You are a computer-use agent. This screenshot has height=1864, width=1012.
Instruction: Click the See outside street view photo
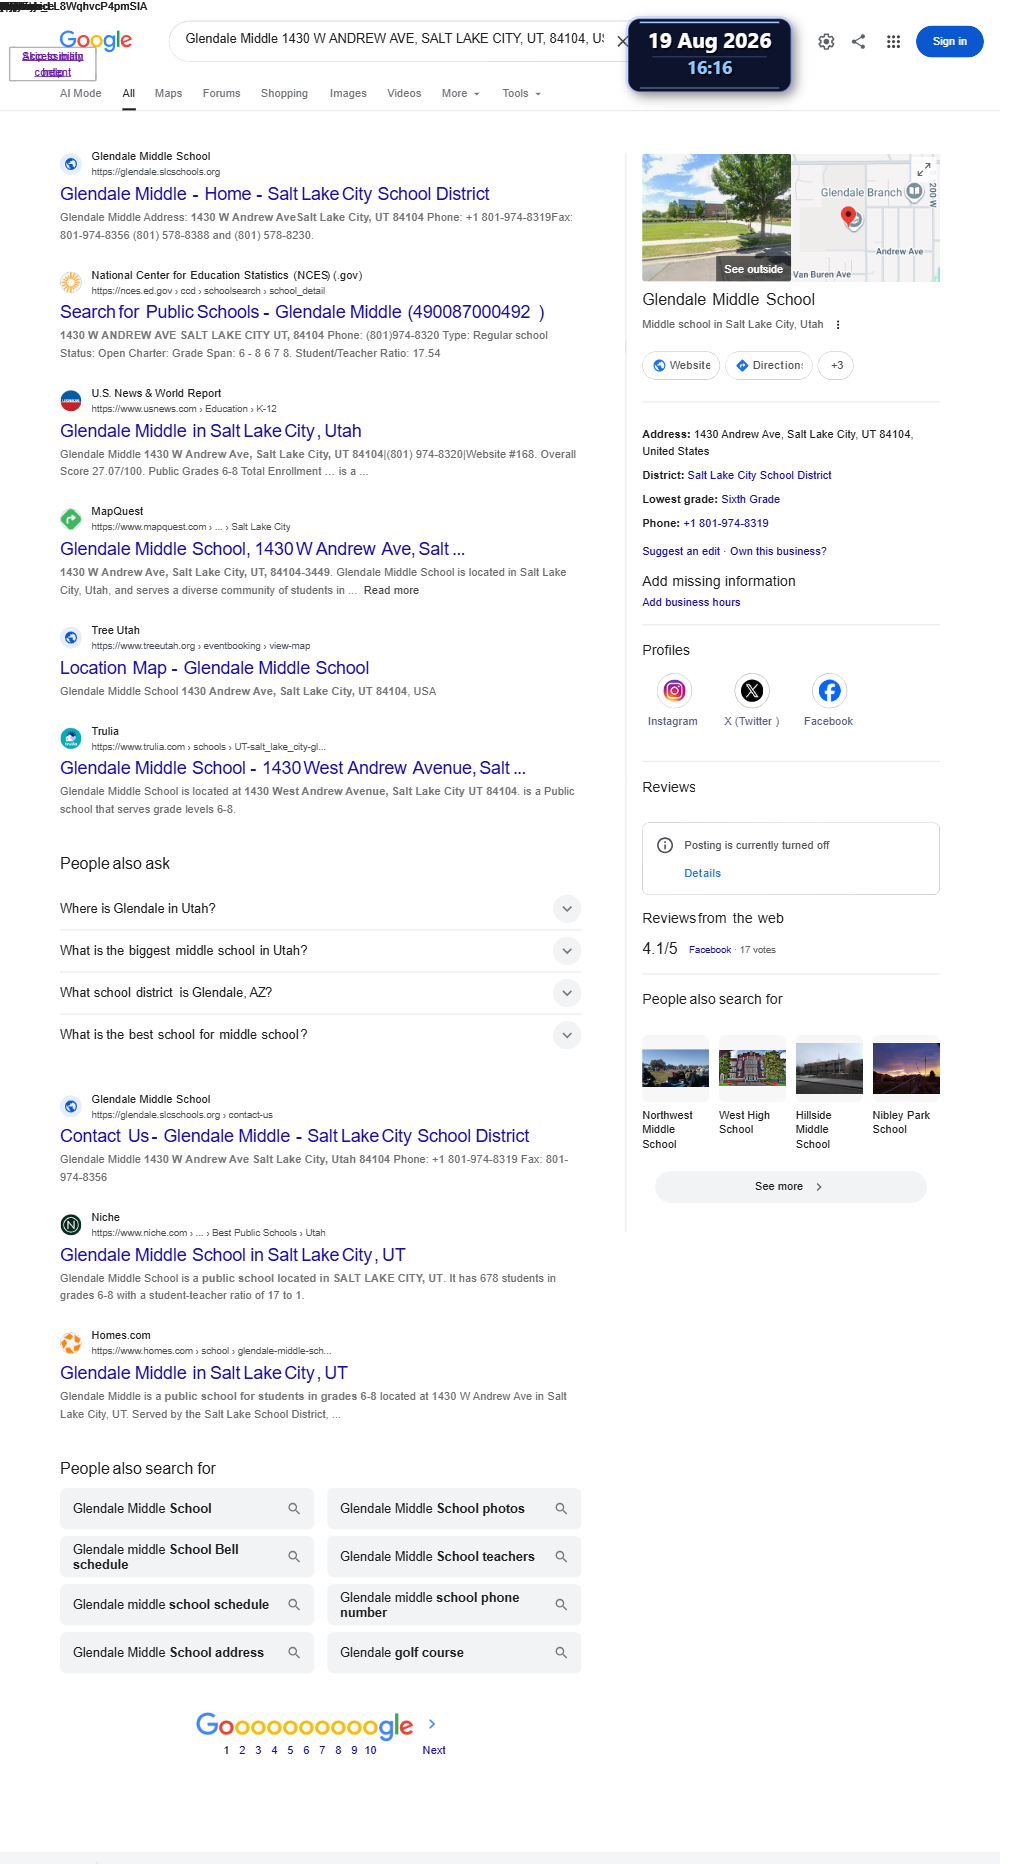click(716, 218)
